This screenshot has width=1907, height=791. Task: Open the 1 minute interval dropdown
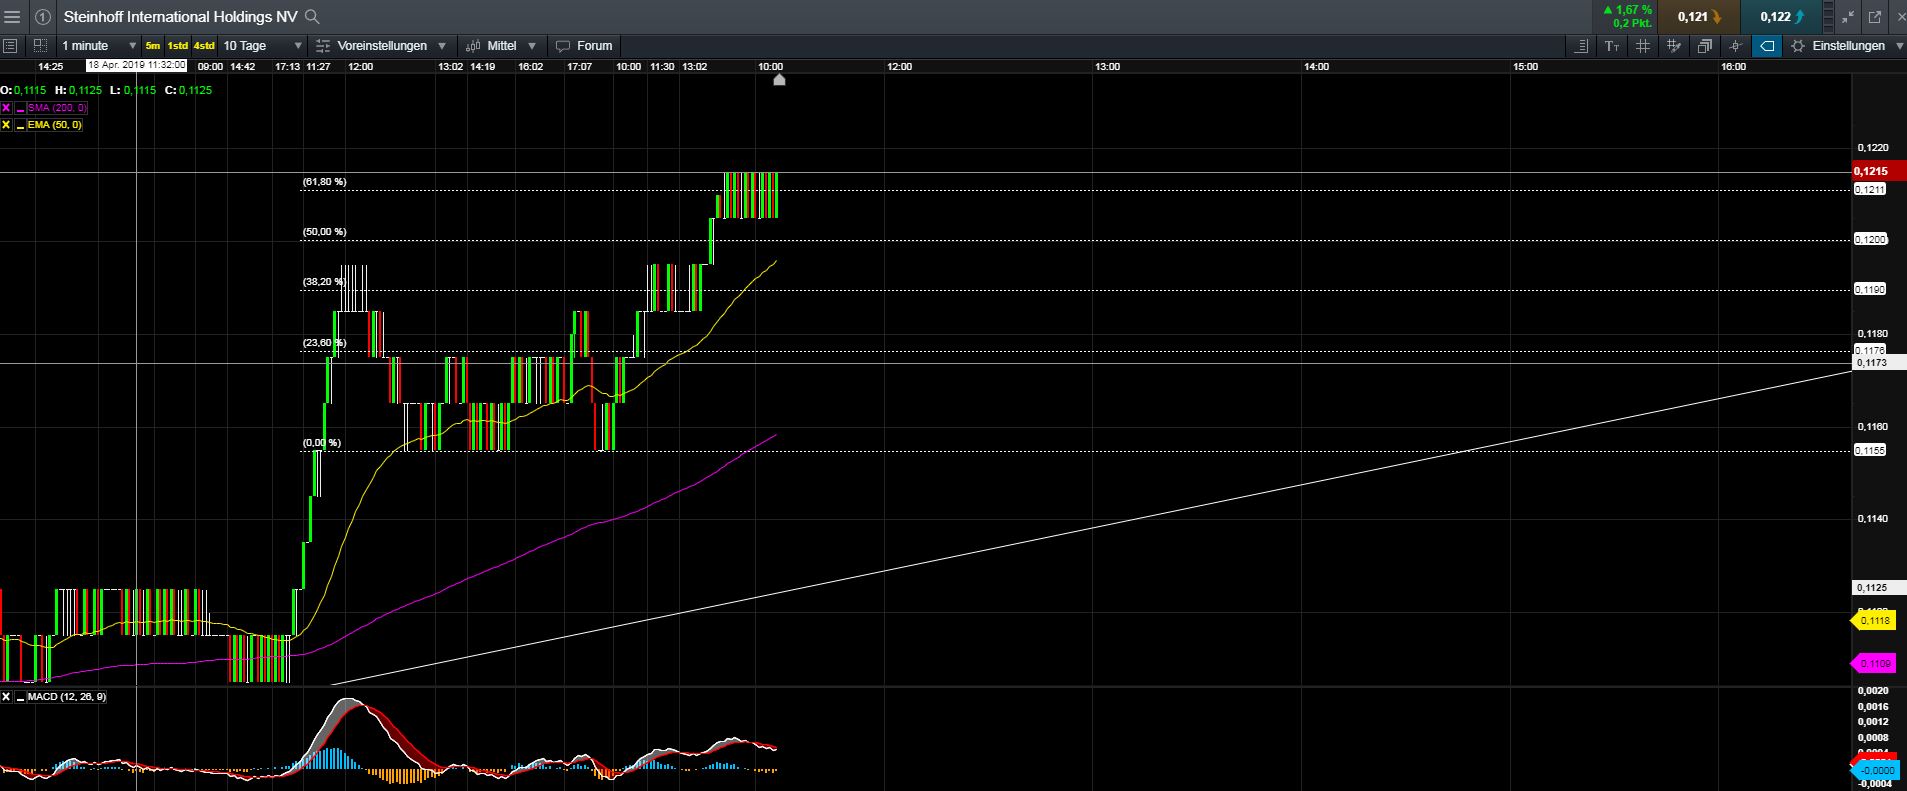[x=99, y=46]
